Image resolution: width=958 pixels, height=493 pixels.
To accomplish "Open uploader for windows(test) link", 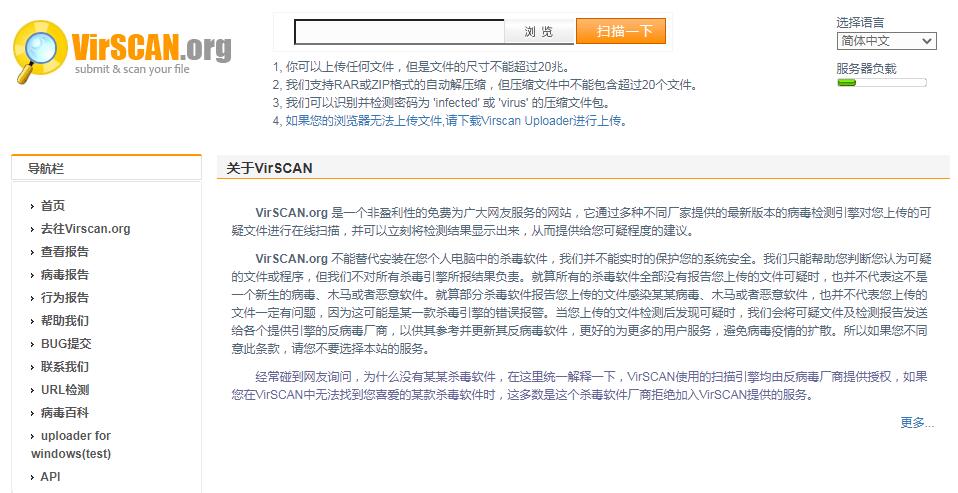I will coord(71,445).
